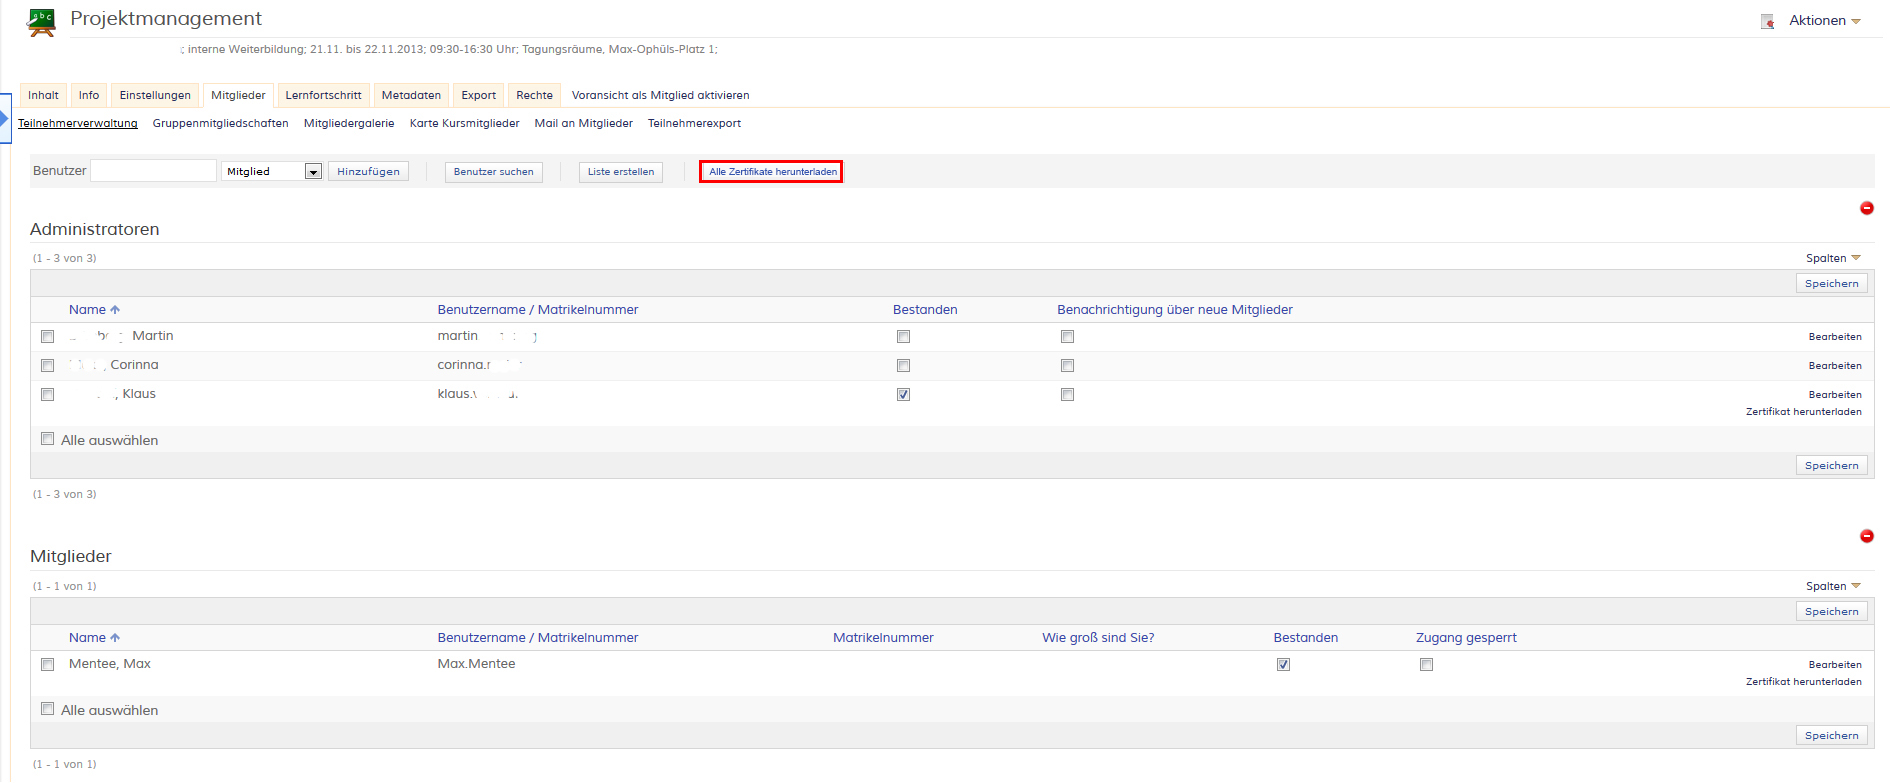
Task: Open the Mitglied role dropdown
Action: tap(312, 172)
